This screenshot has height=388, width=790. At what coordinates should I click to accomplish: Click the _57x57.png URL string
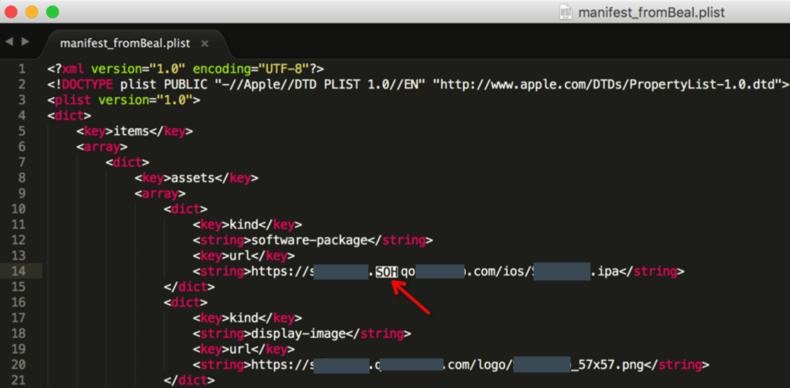451,365
